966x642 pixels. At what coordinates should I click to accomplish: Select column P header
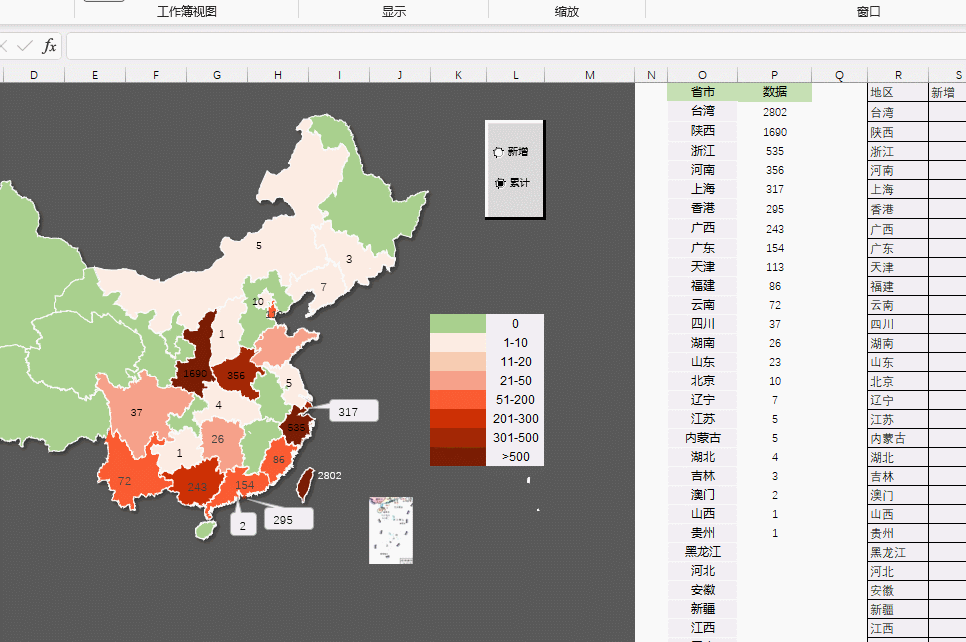pyautogui.click(x=774, y=75)
